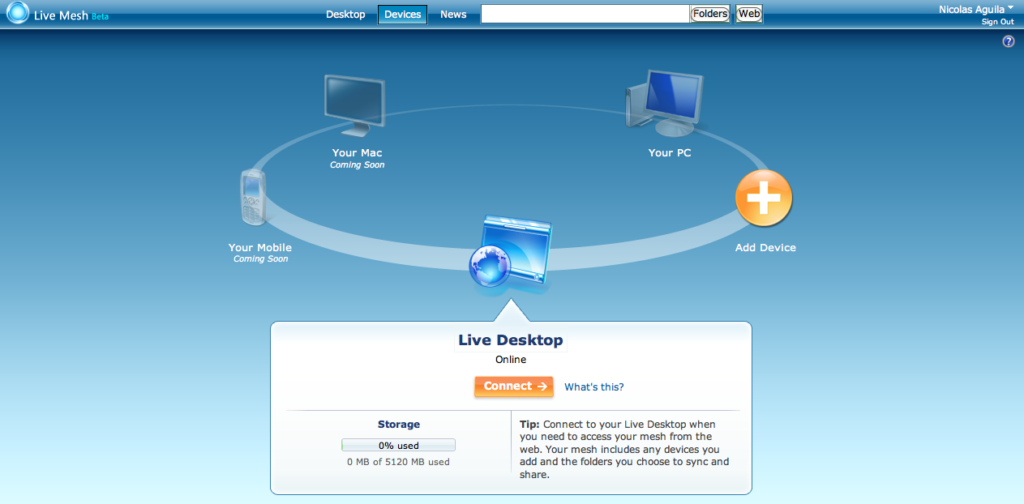Click the Coming Soon text under Your Mobile
The width and height of the screenshot is (1024, 504).
point(261,259)
